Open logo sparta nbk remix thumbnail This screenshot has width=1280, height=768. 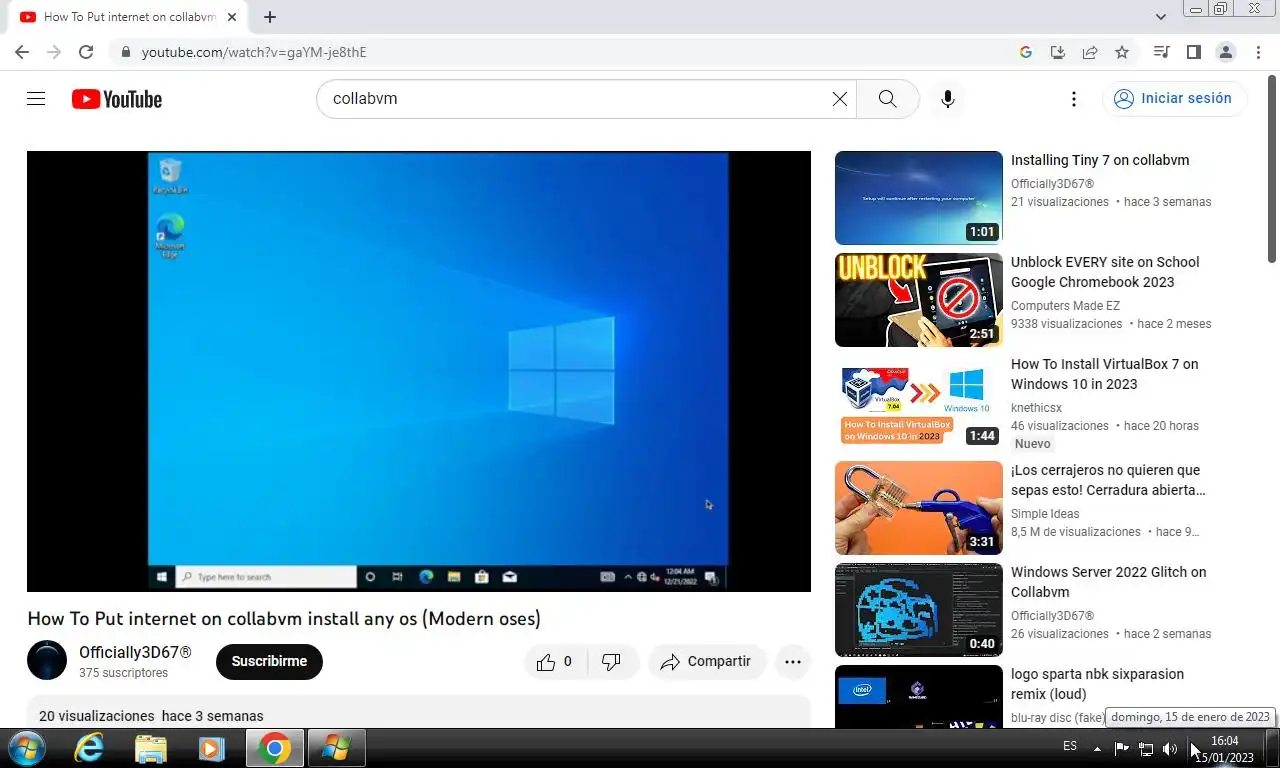918,697
